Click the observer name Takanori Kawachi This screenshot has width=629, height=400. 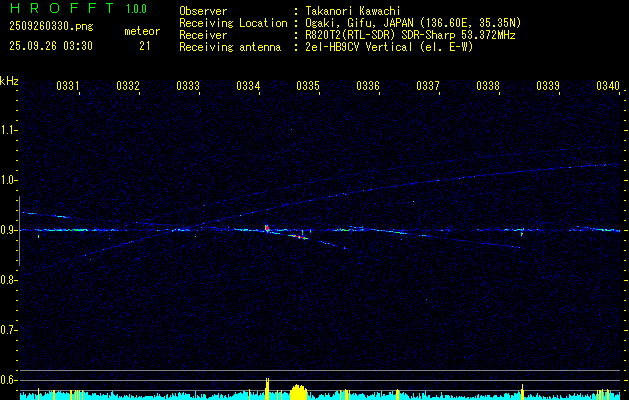click(x=352, y=11)
